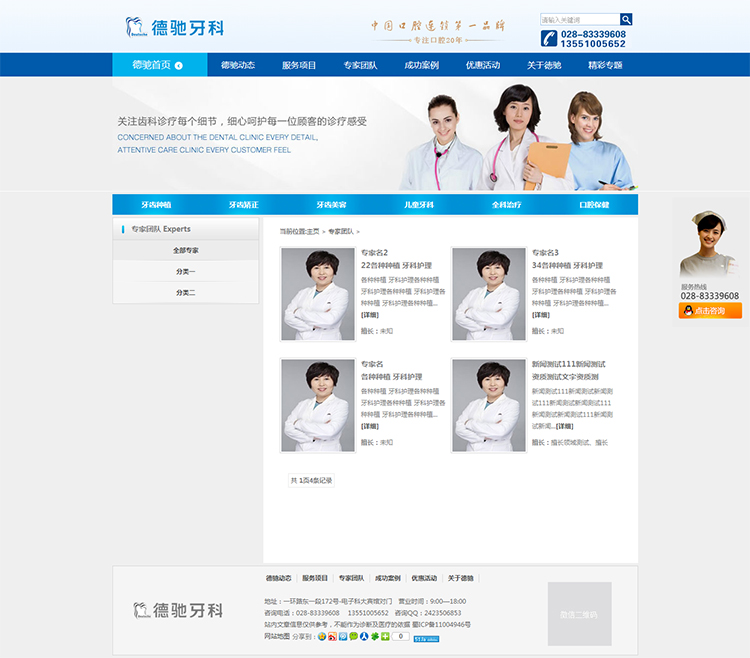
Task: Click the arrow icon beside 德驰首页
Action: (178, 66)
